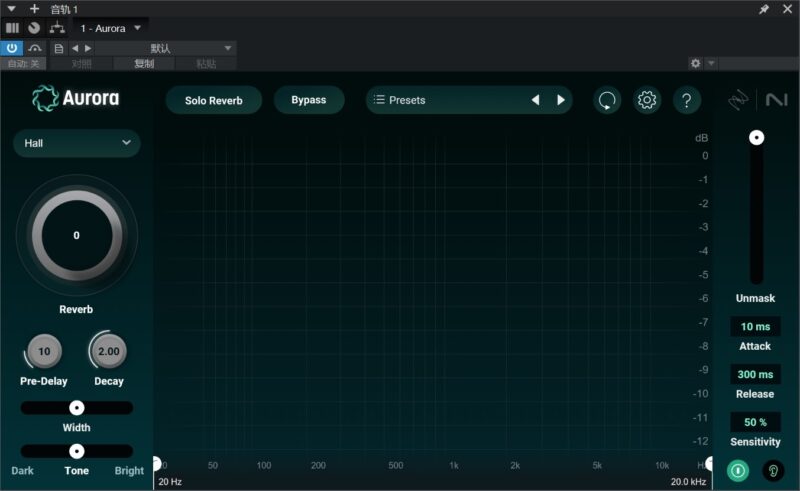Viewport: 800px width, 491px height.
Task: Select next Aurora preset arrow
Action: (x=561, y=100)
